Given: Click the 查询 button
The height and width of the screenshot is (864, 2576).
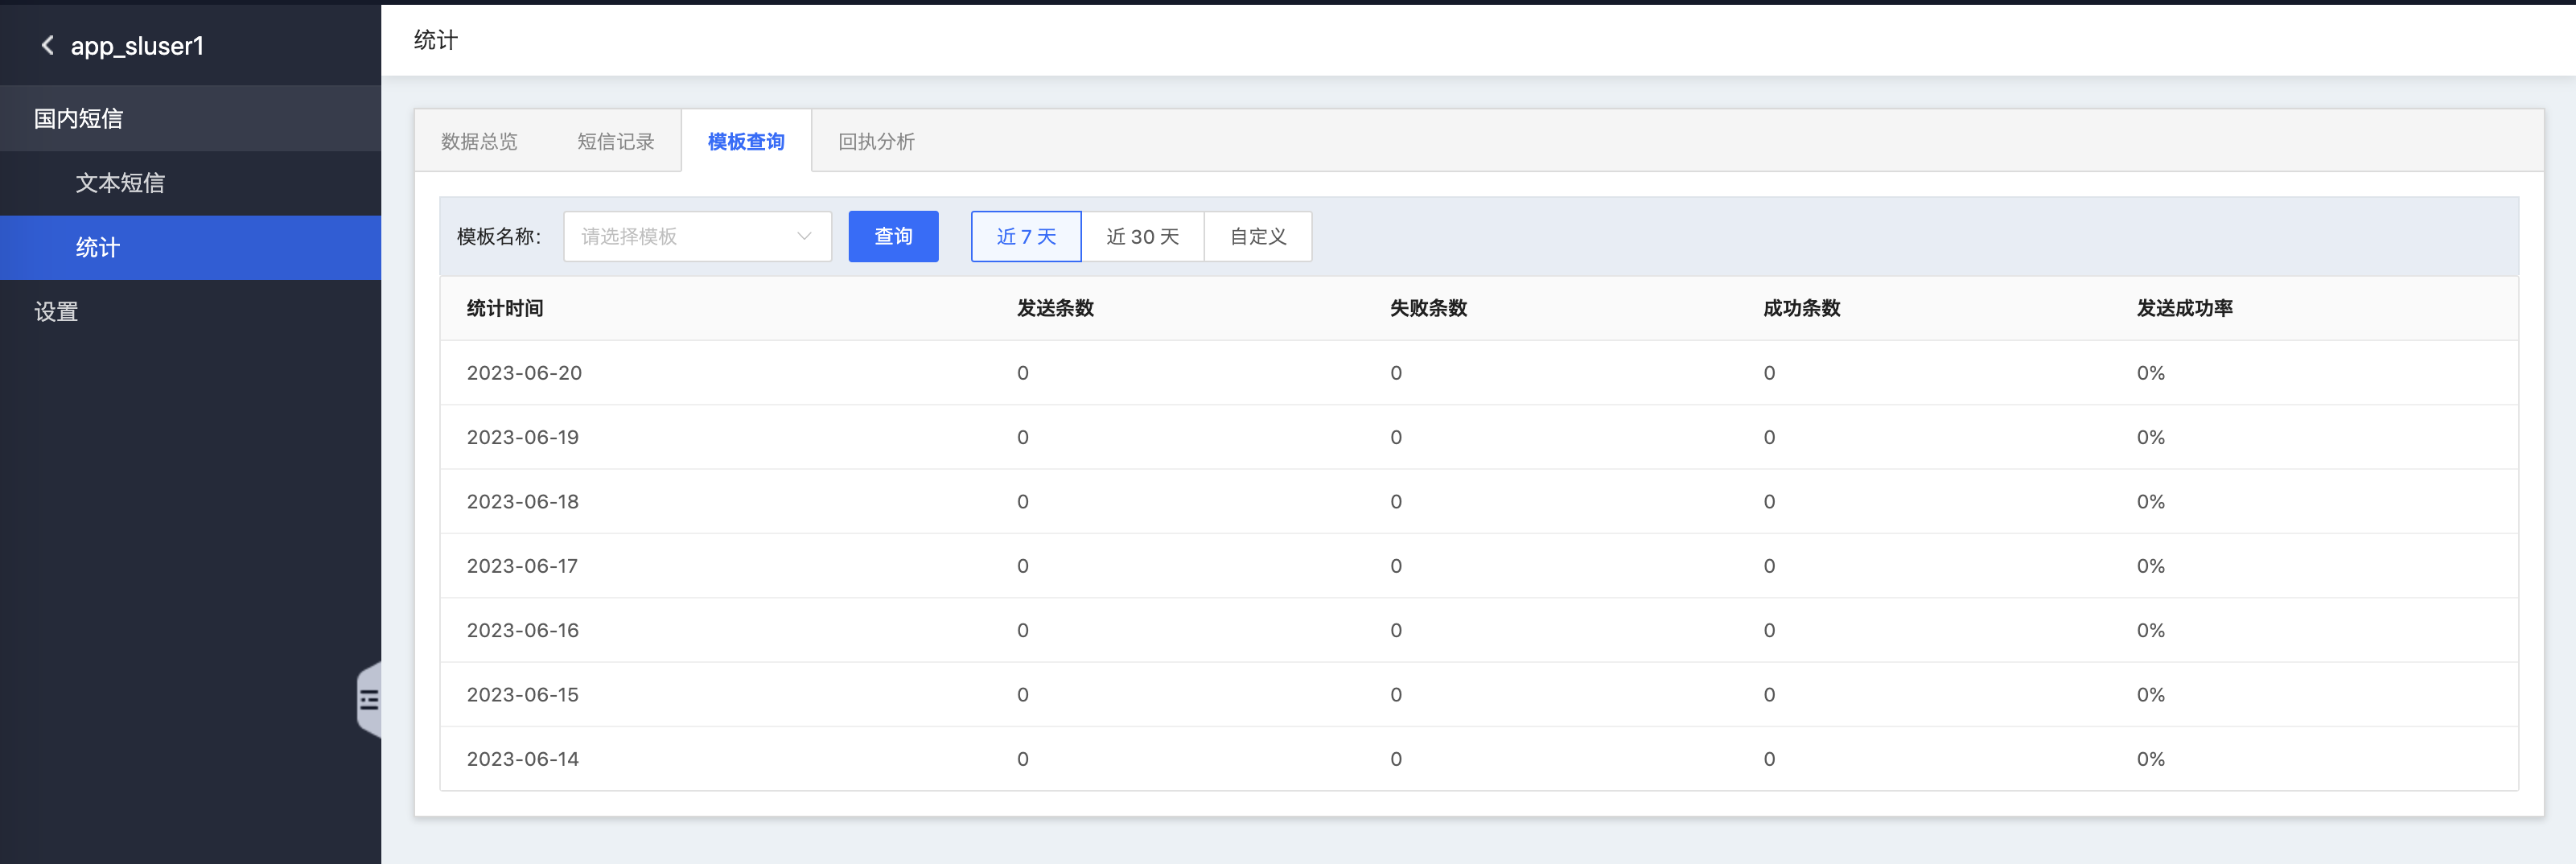Looking at the screenshot, I should 893,236.
